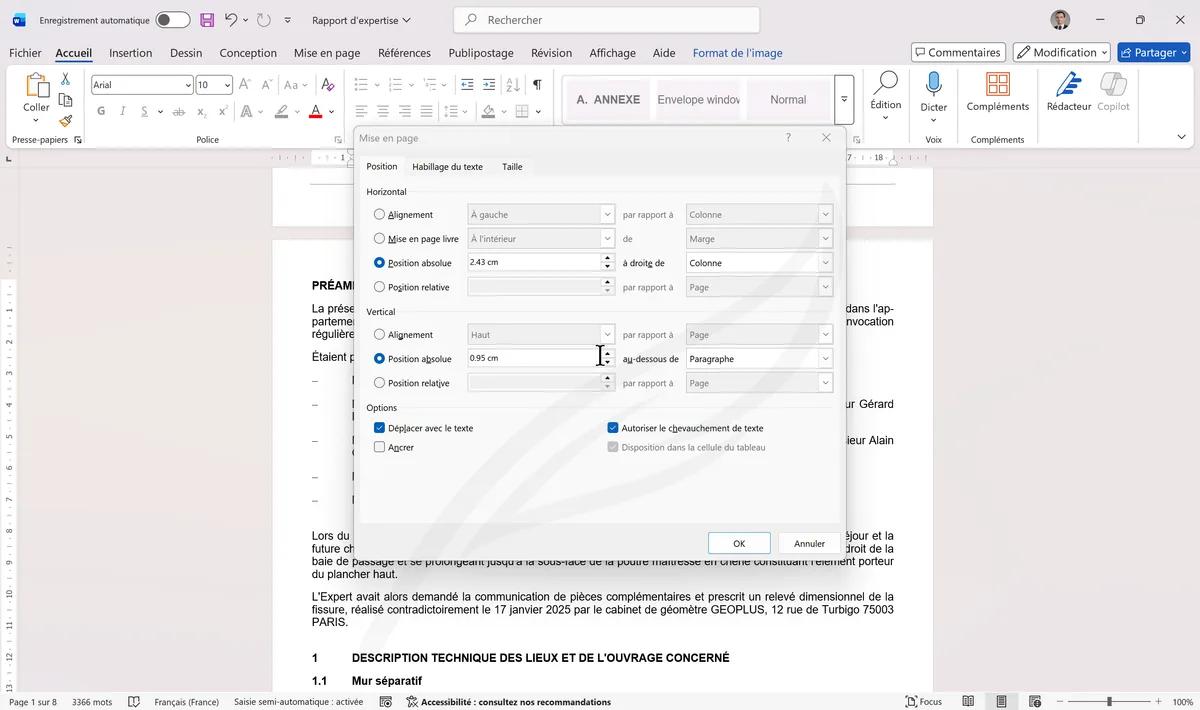Click OK to confirm layout settings
1200x710 pixels.
click(739, 543)
